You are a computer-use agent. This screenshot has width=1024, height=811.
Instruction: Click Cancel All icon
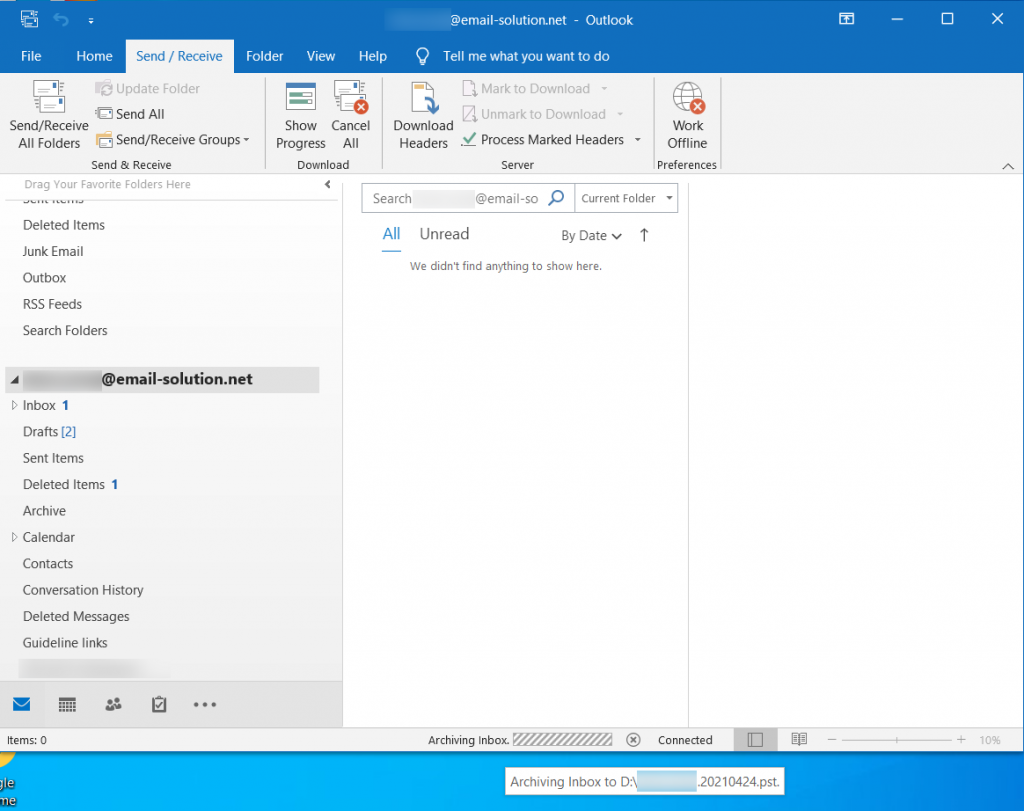click(351, 96)
